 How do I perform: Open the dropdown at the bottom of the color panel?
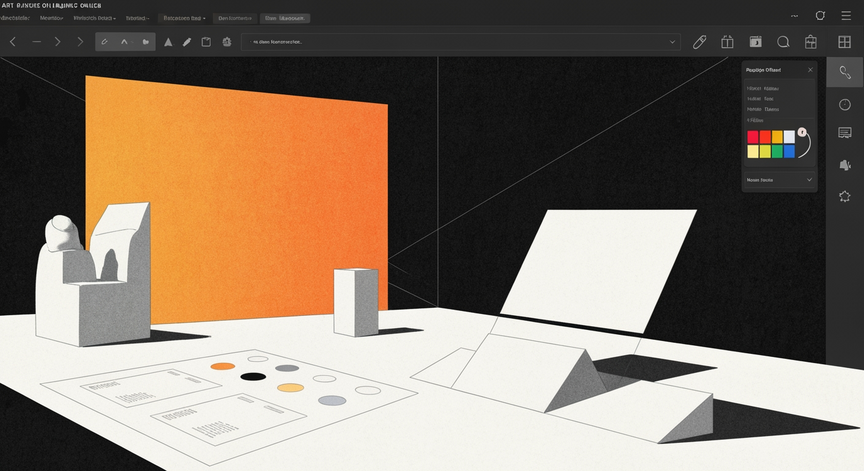(x=780, y=180)
